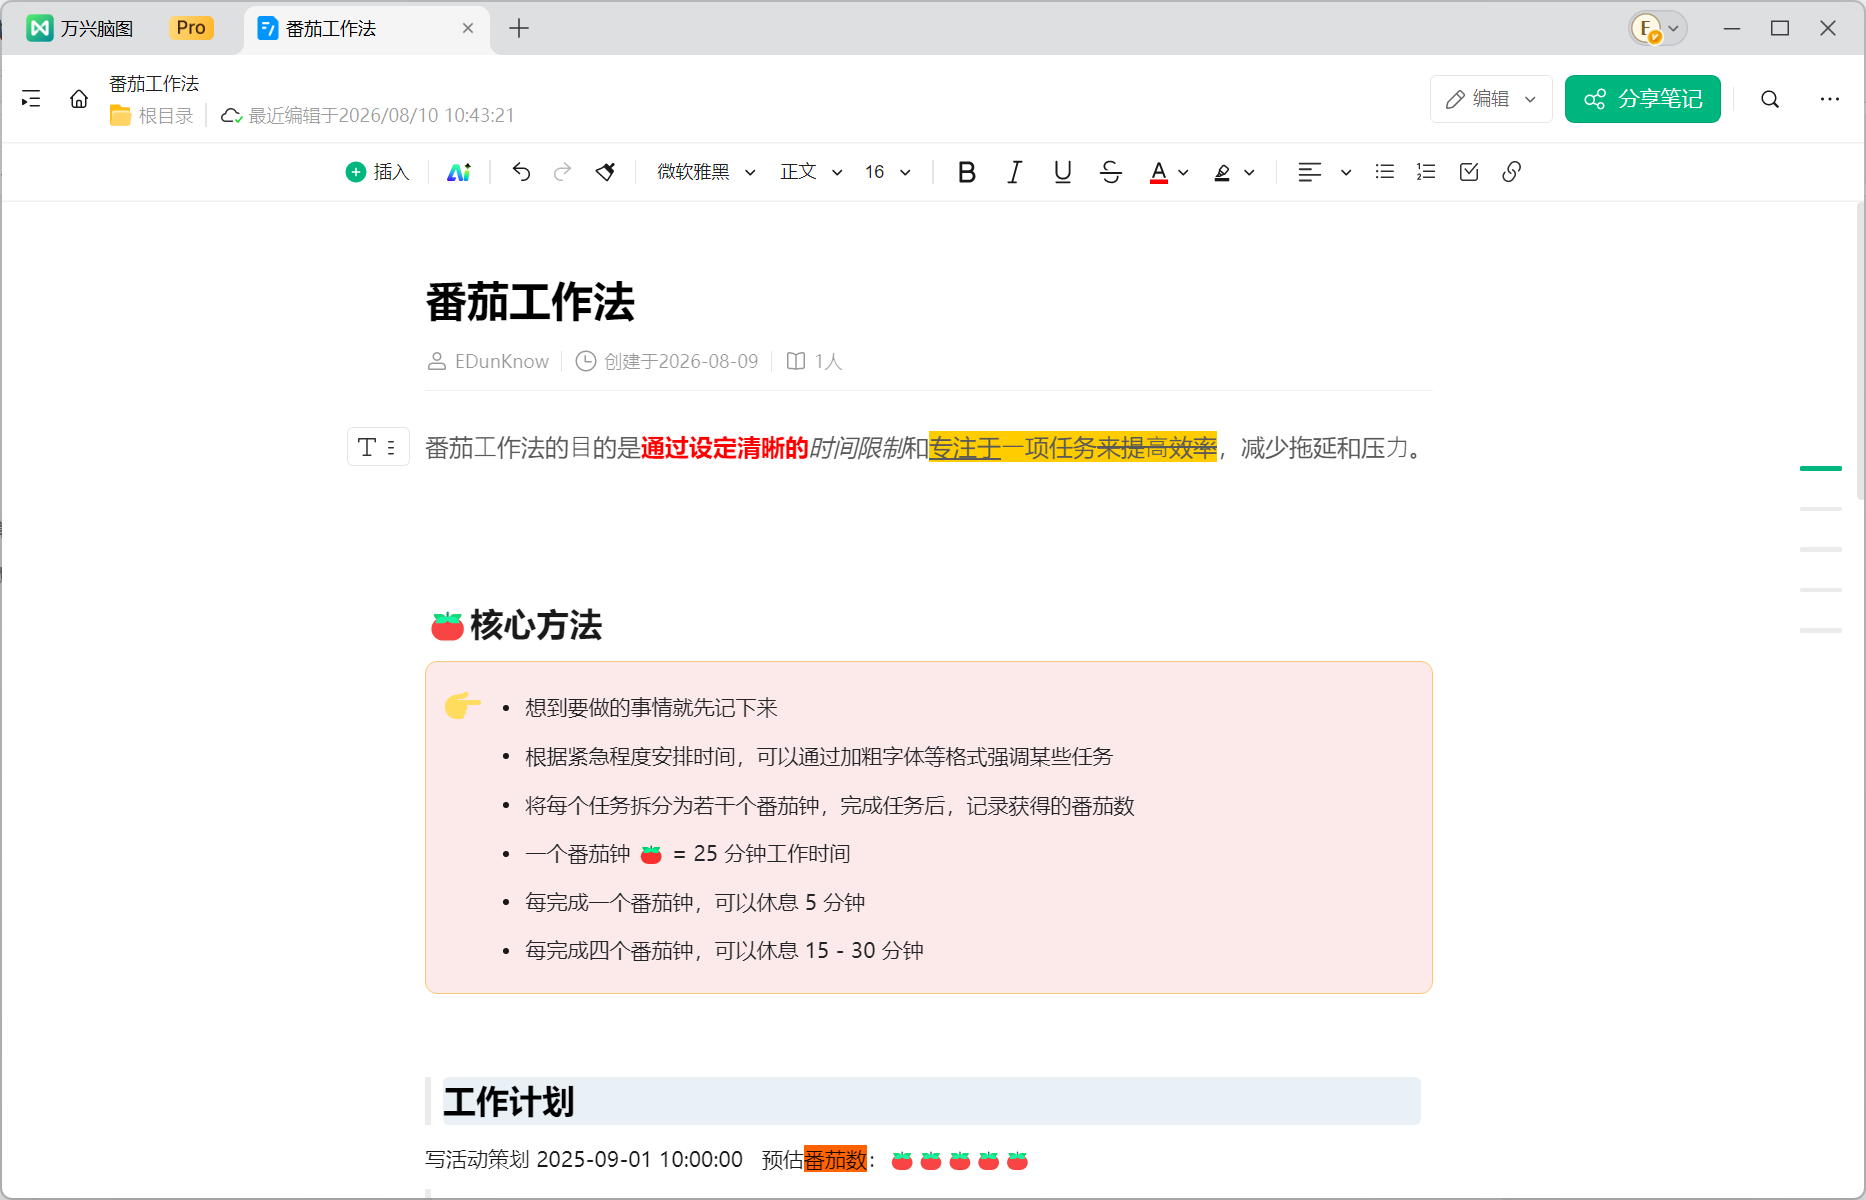The width and height of the screenshot is (1866, 1200).
Task: Select the format painter tool
Action: tap(605, 172)
